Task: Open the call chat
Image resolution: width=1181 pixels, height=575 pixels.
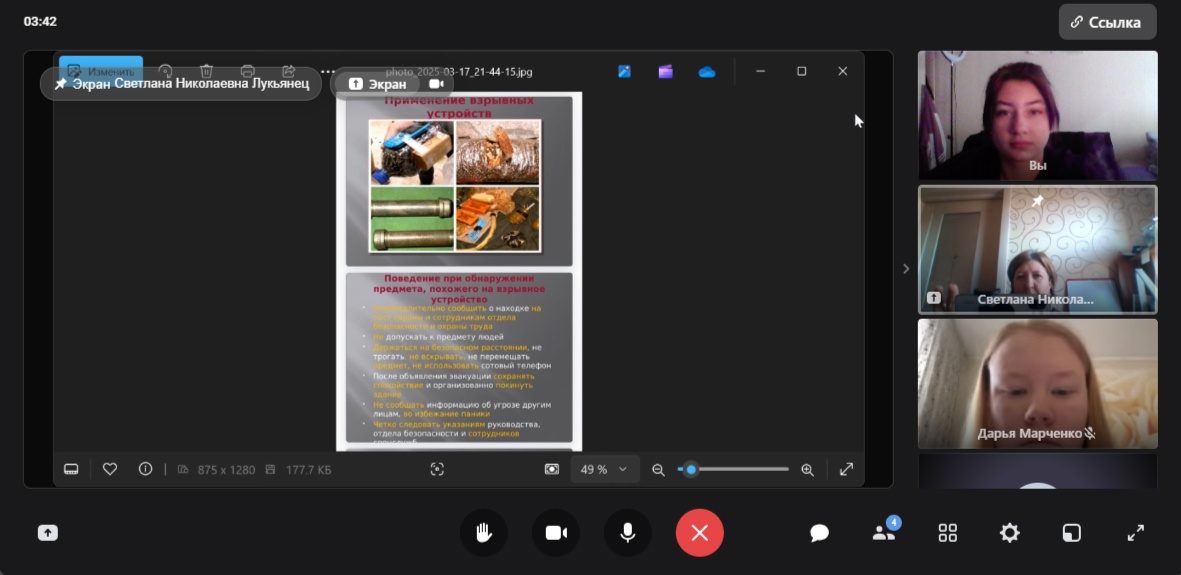Action: click(x=819, y=534)
